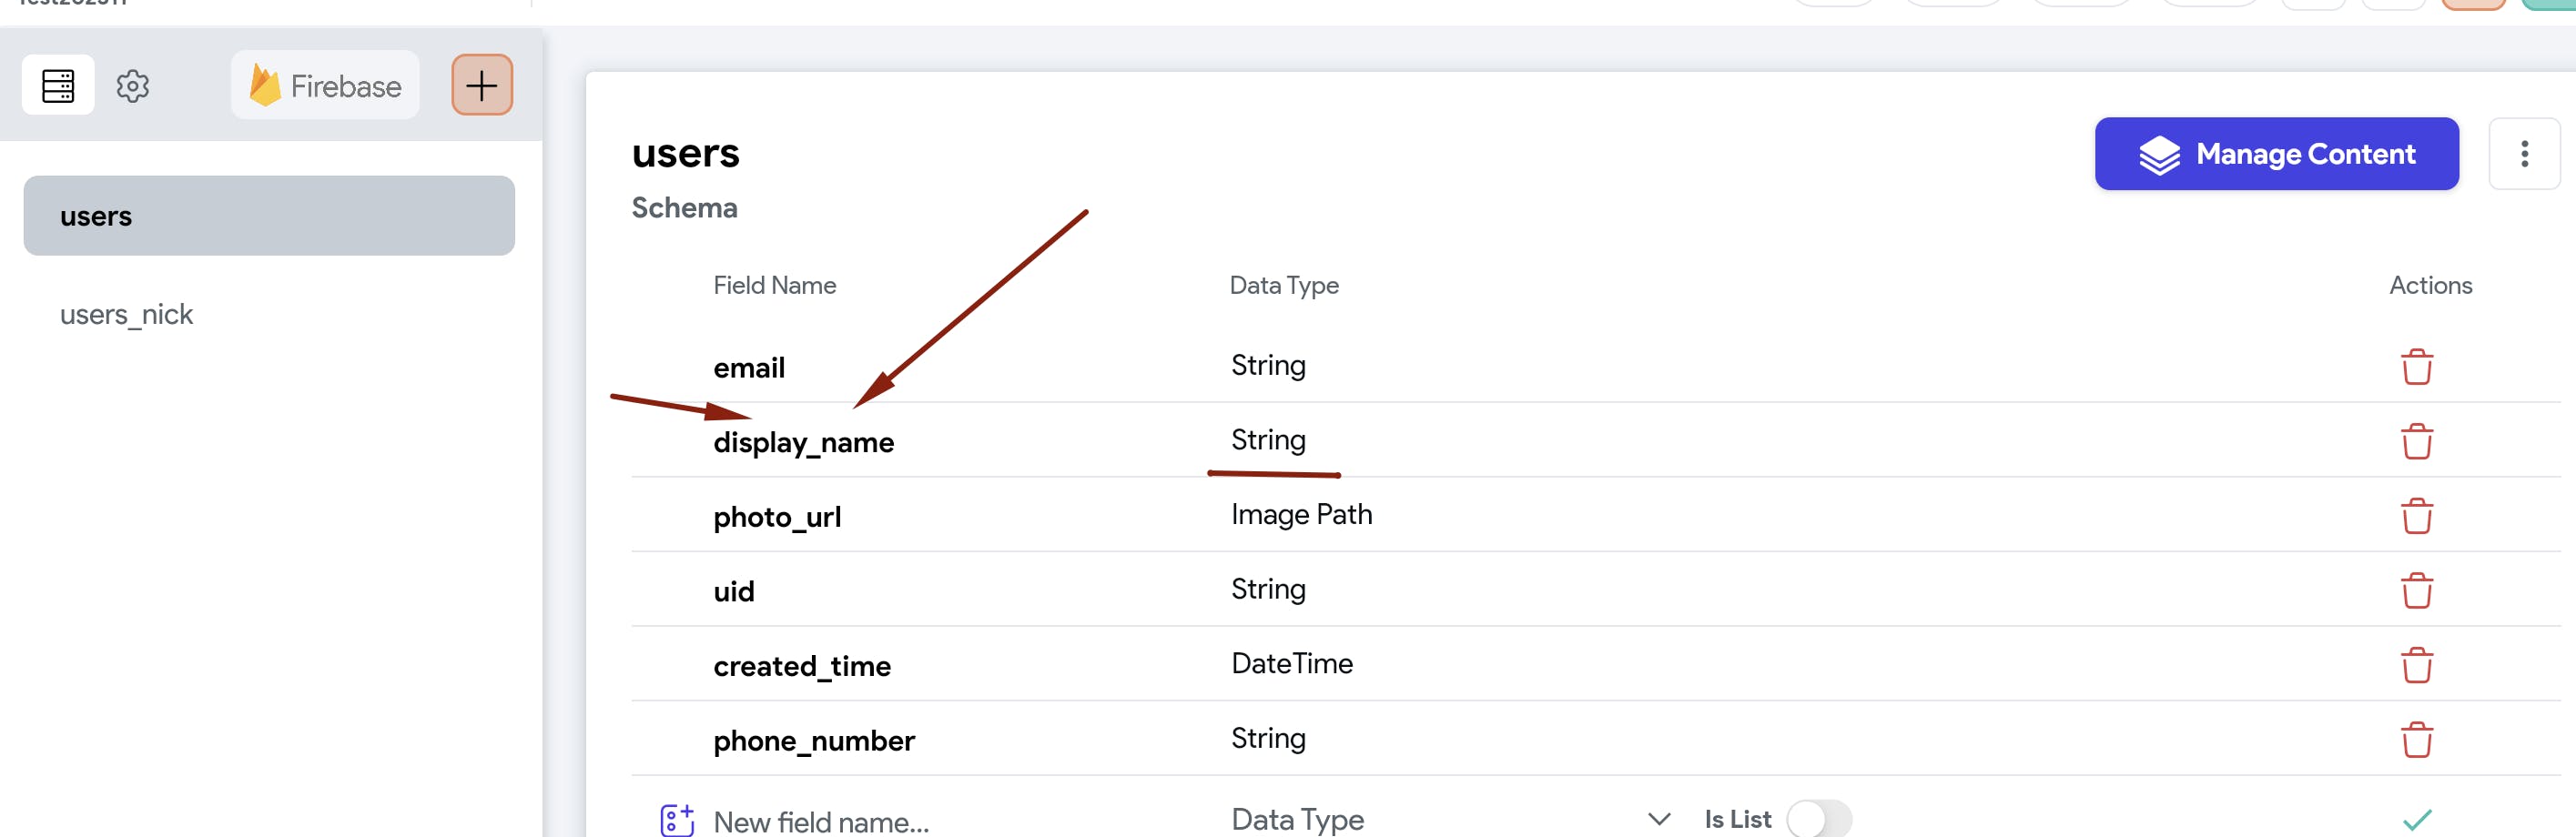Click the Manage Content button

(2276, 154)
